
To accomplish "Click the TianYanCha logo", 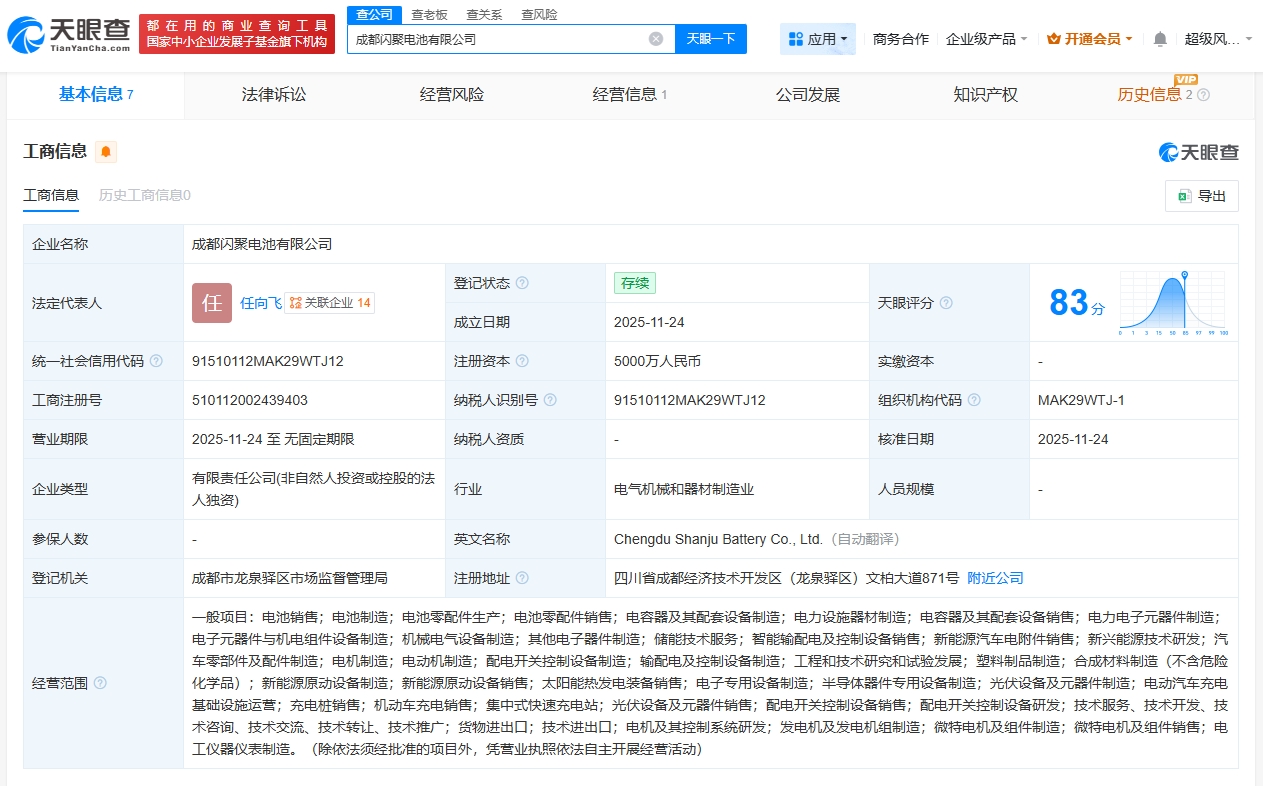I will click(x=68, y=35).
